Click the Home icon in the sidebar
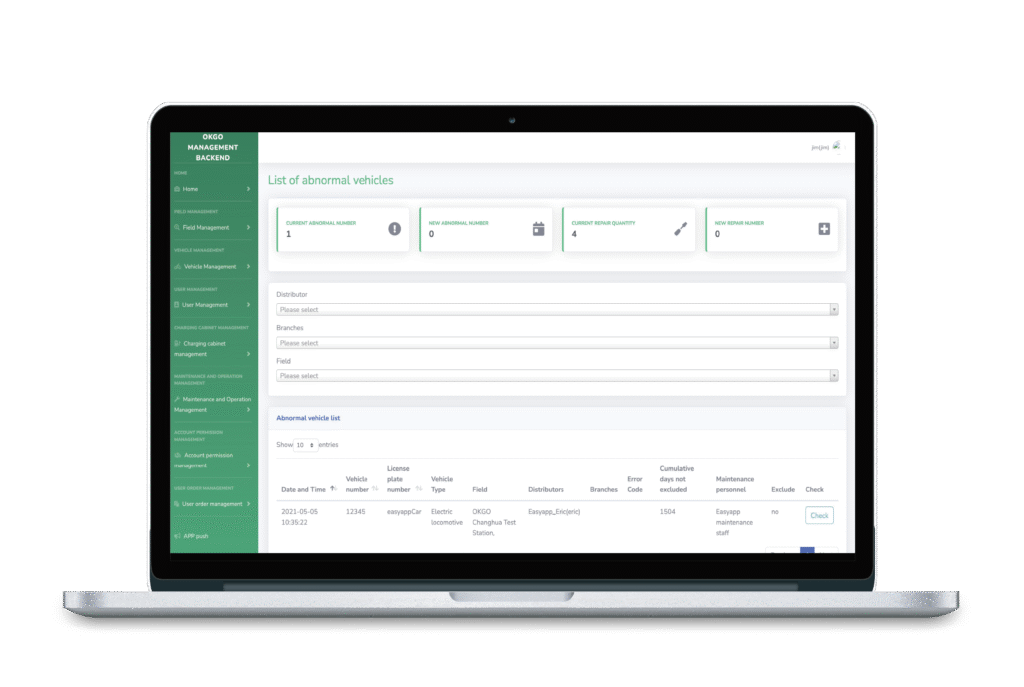Screen dimensions: 1024x687 177,188
